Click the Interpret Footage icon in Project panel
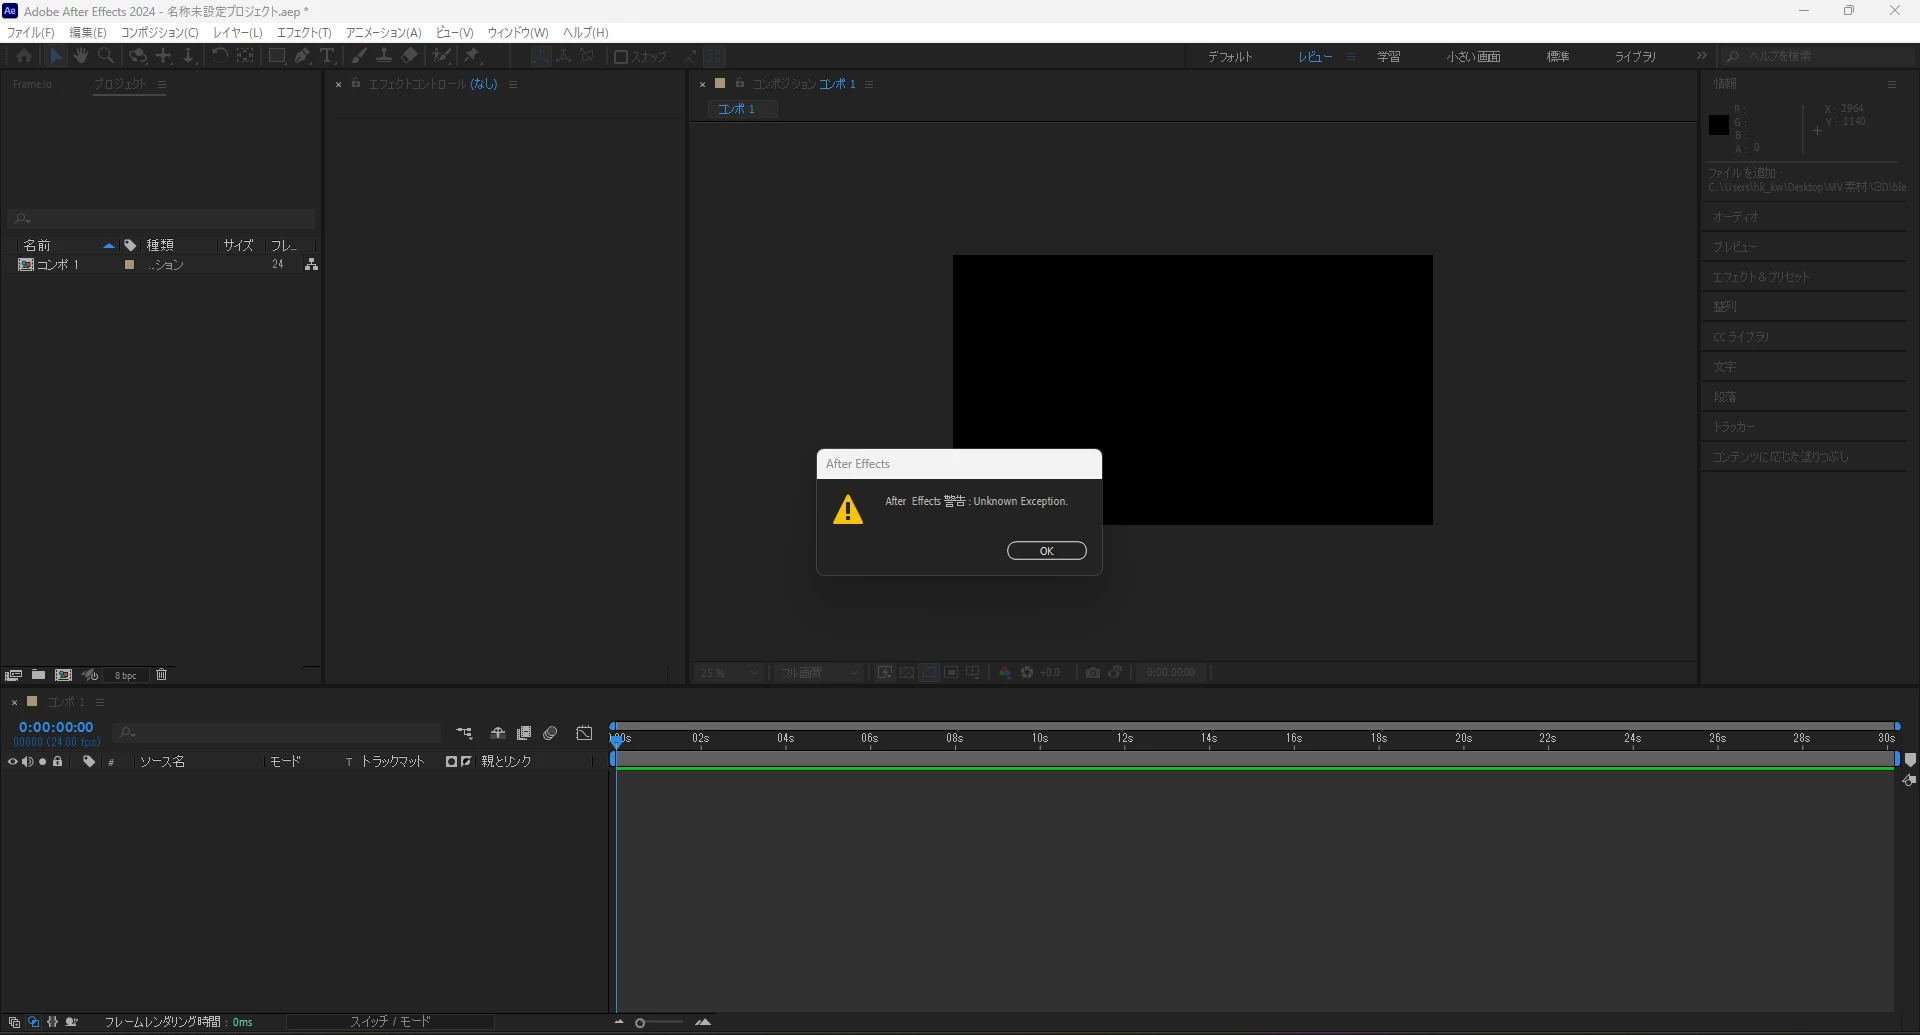This screenshot has width=1920, height=1035. 14,675
